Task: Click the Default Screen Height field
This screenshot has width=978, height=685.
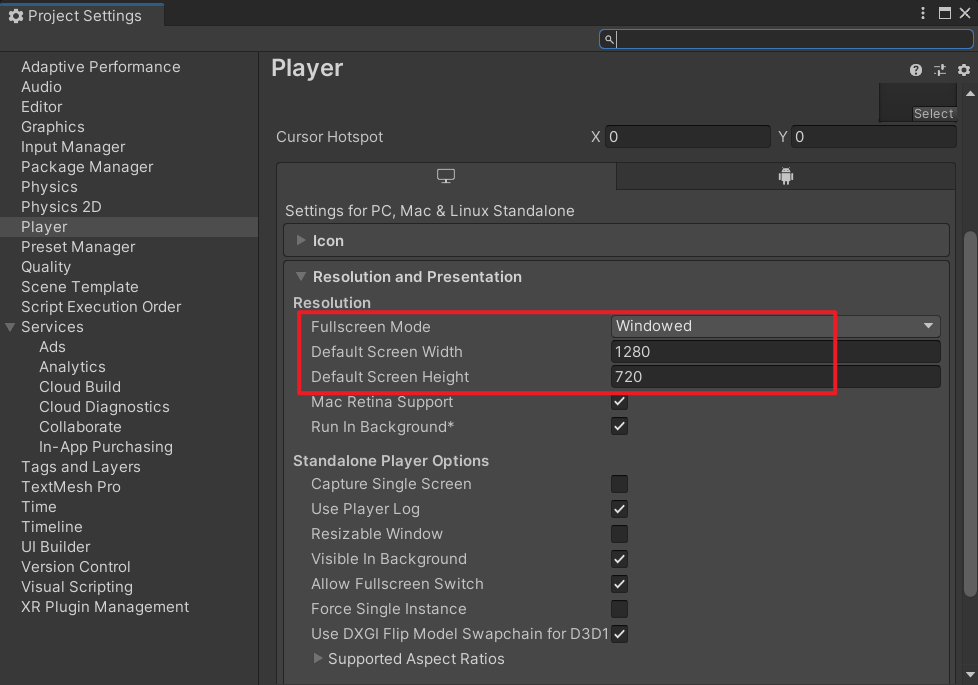Action: [x=775, y=377]
